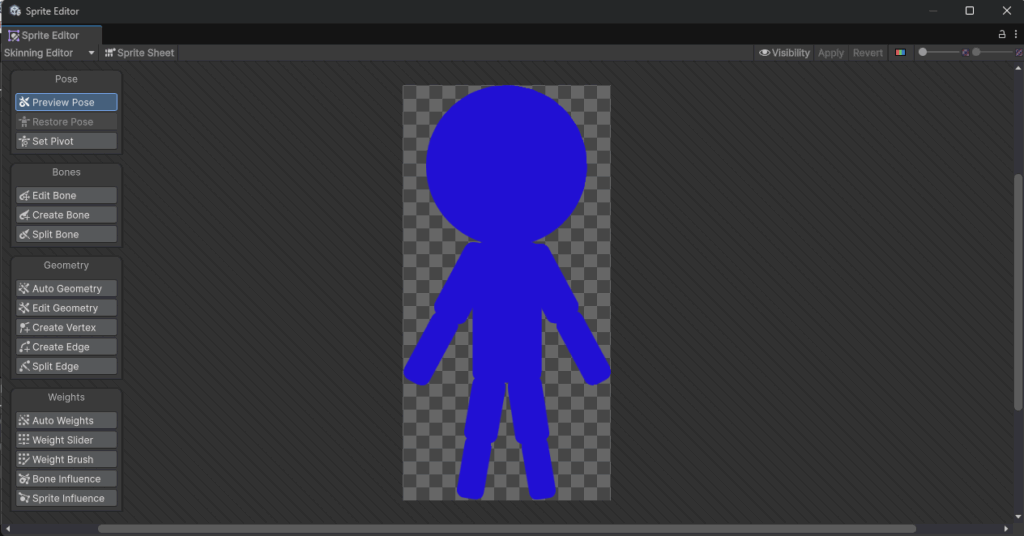Image resolution: width=1024 pixels, height=536 pixels.
Task: Toggle the Visibility panel
Action: pos(784,53)
